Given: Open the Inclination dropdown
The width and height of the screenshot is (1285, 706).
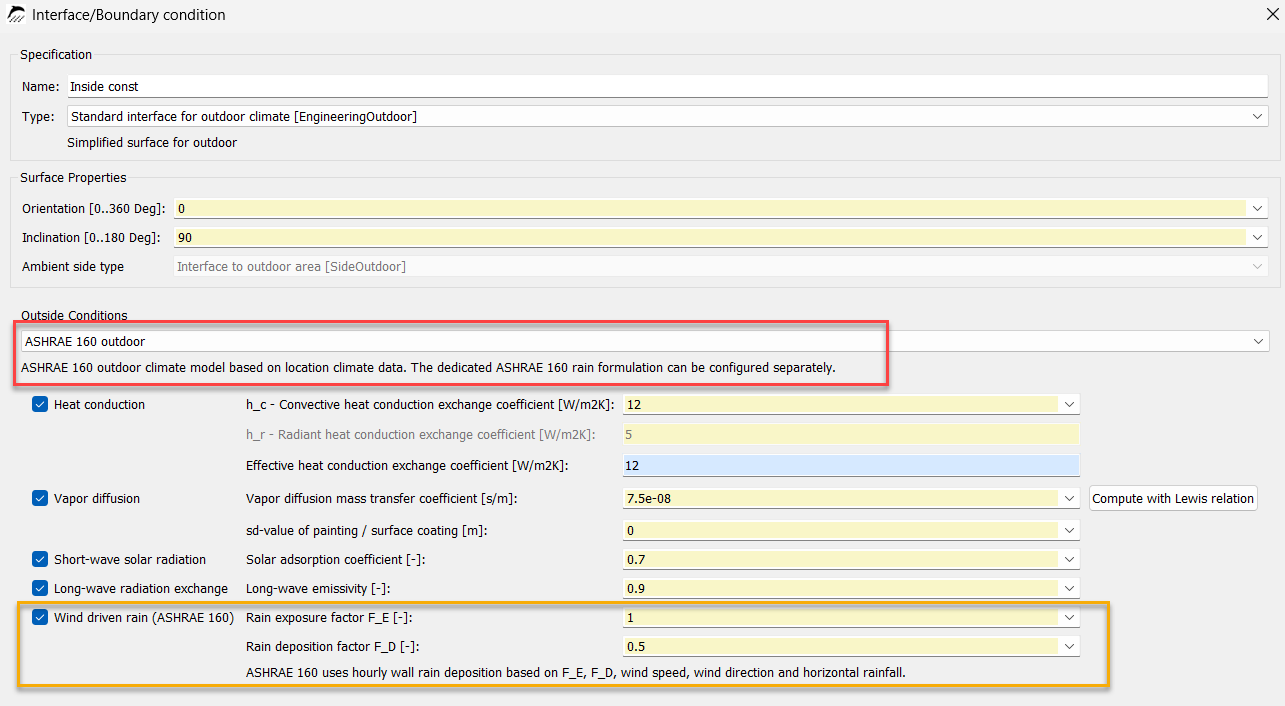Looking at the screenshot, I should point(1258,238).
